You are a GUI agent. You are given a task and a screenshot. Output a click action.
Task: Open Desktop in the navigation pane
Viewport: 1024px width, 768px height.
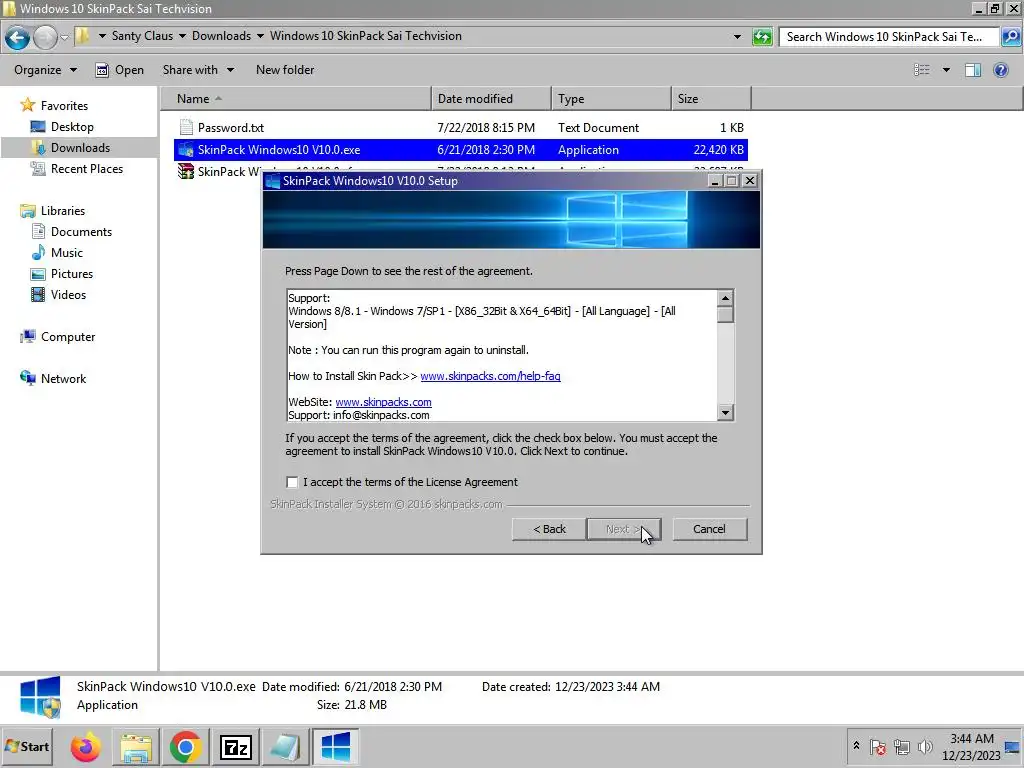point(72,127)
